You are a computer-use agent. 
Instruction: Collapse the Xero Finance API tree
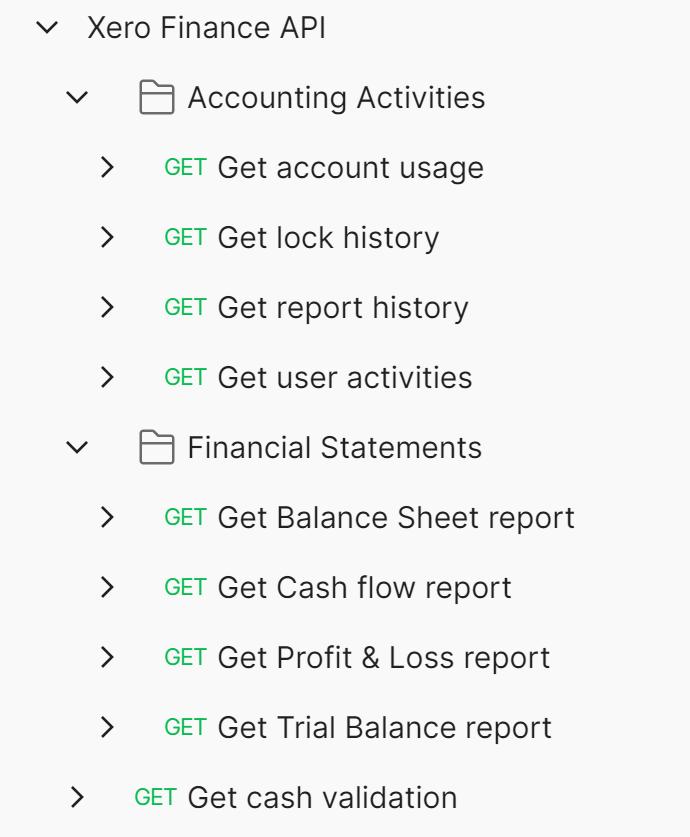coord(46,27)
